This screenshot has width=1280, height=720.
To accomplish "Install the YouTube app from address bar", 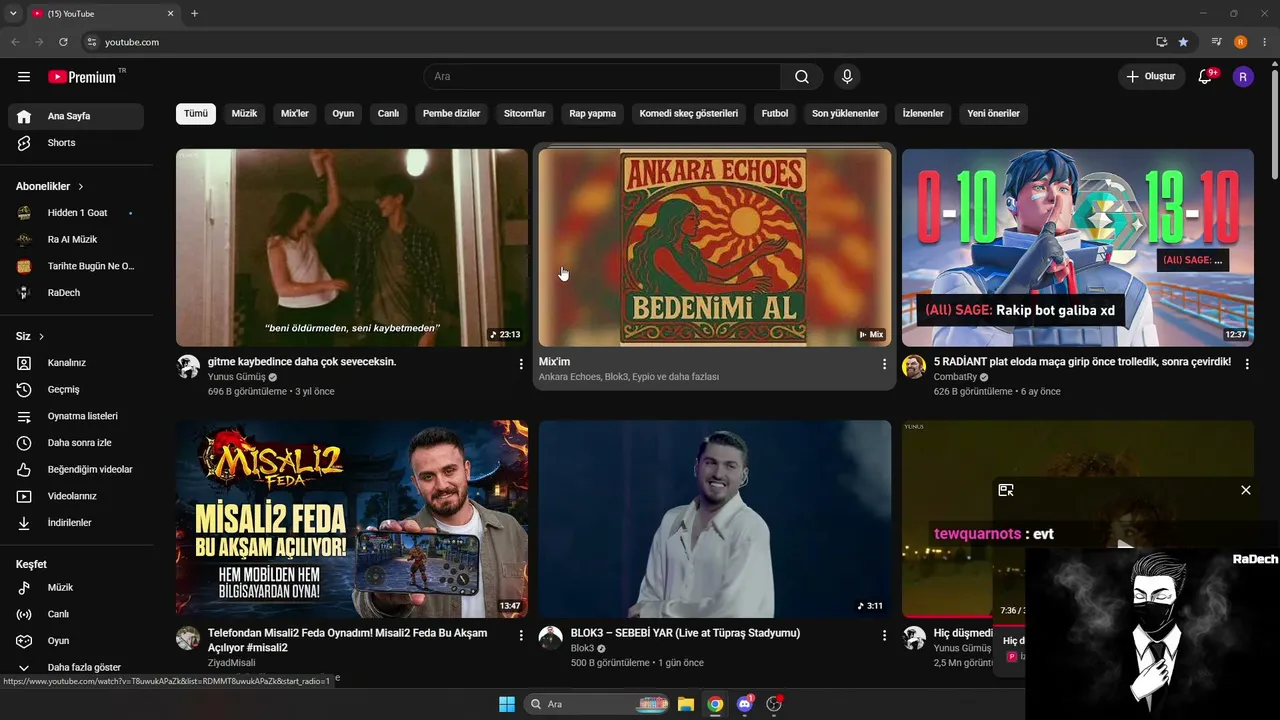I will tap(1161, 42).
